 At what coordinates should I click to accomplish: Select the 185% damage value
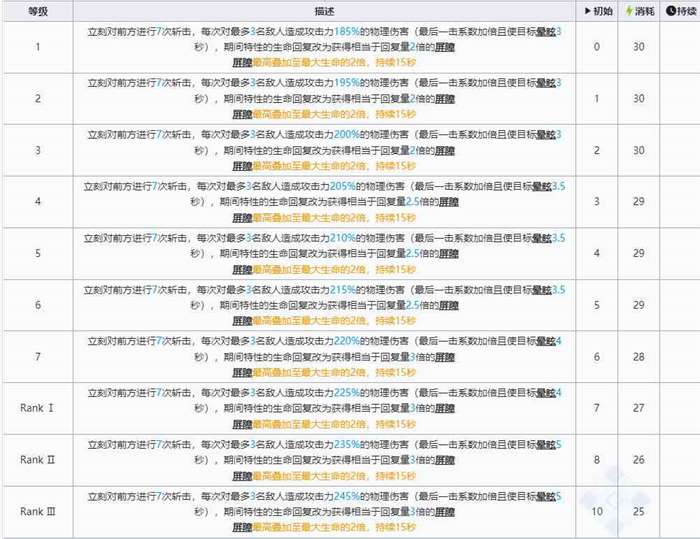[x=346, y=32]
